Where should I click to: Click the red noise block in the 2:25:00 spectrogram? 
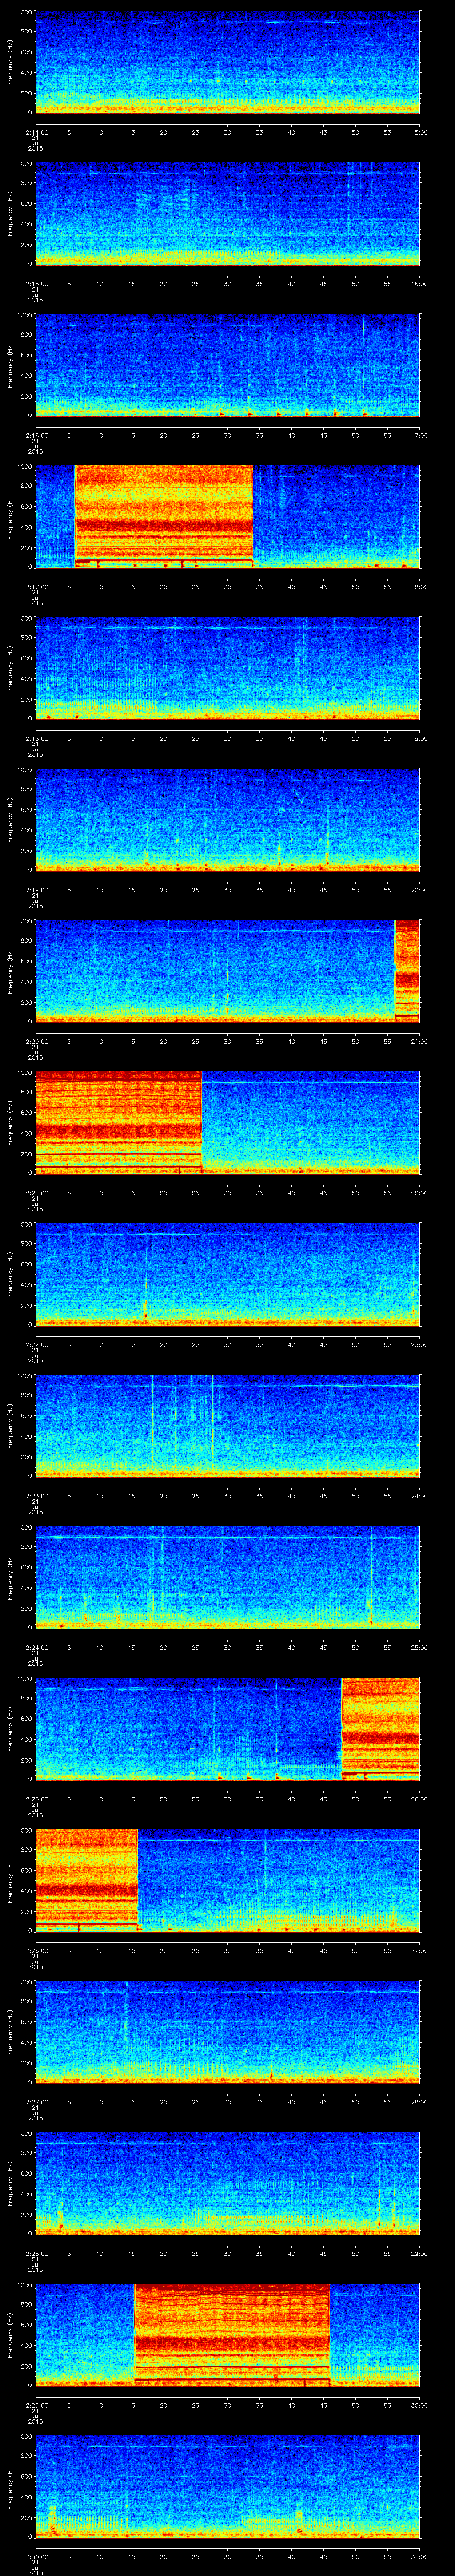380,1728
